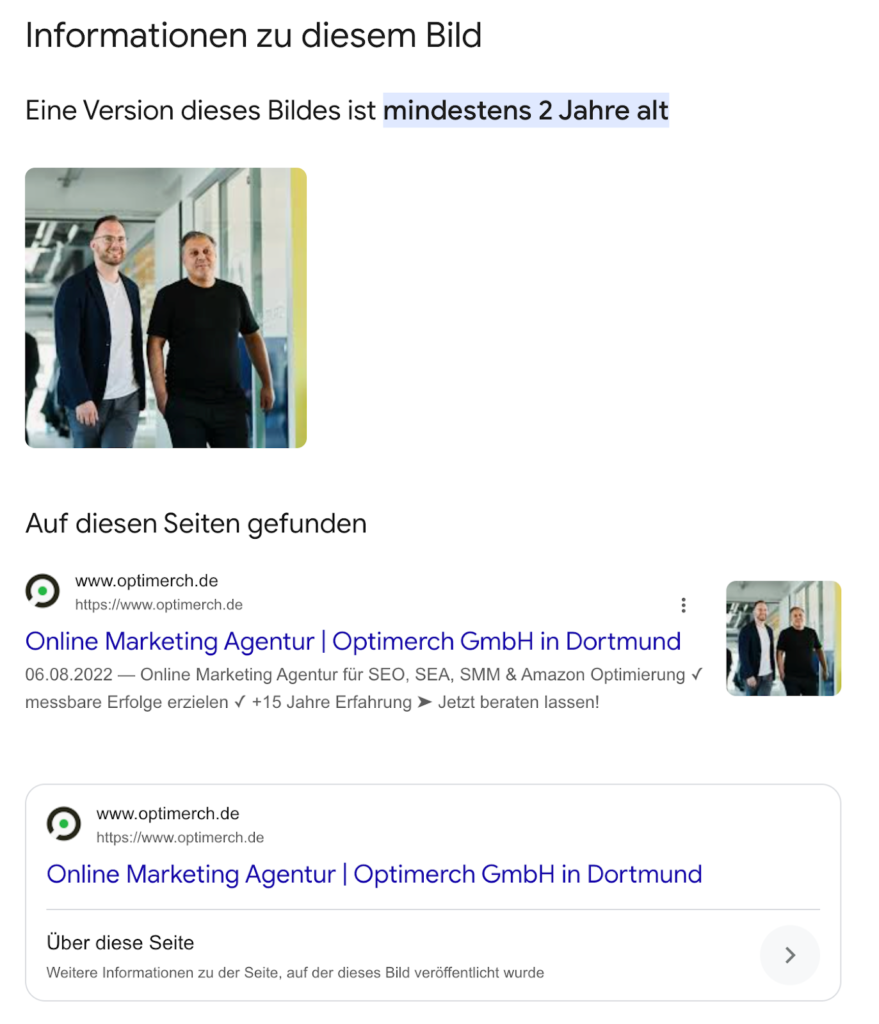Click the Informationen zu diesem Bild heading
Image resolution: width=879 pixels, height=1024 pixels.
pyautogui.click(x=253, y=35)
